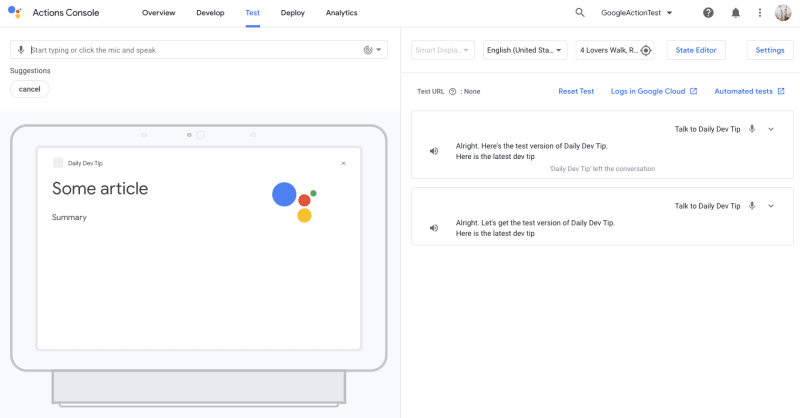Open the Smart Display surface dropdown

(x=443, y=50)
